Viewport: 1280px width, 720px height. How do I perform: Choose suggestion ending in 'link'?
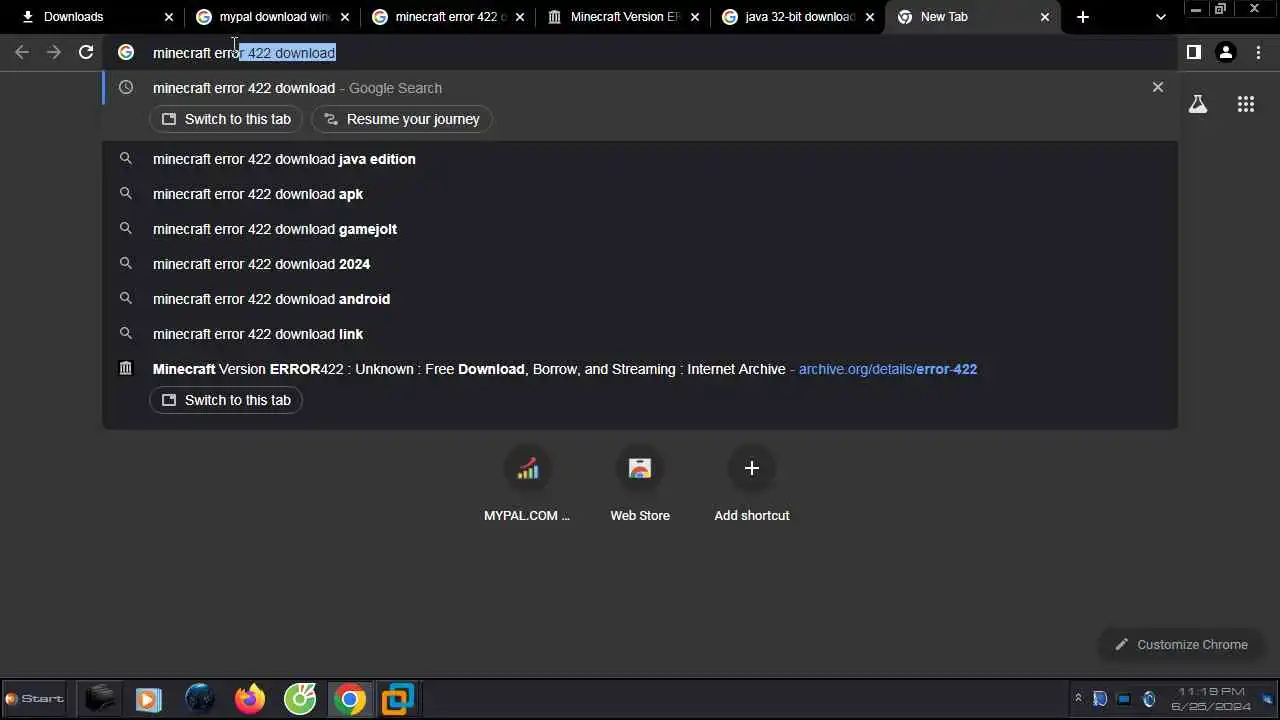640,334
